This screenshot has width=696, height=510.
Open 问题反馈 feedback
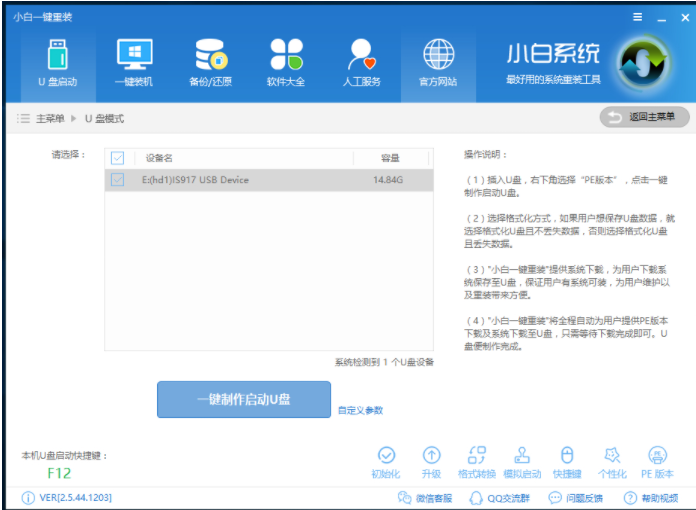tap(576, 498)
